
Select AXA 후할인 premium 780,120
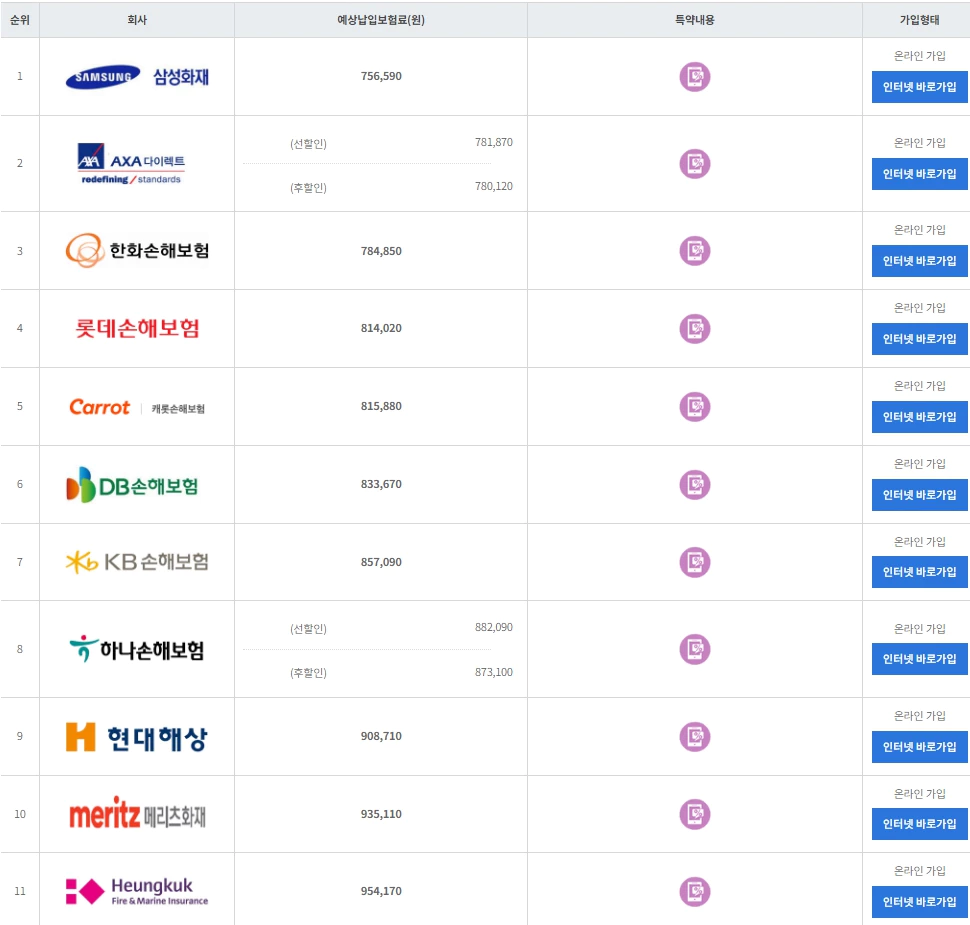(494, 186)
